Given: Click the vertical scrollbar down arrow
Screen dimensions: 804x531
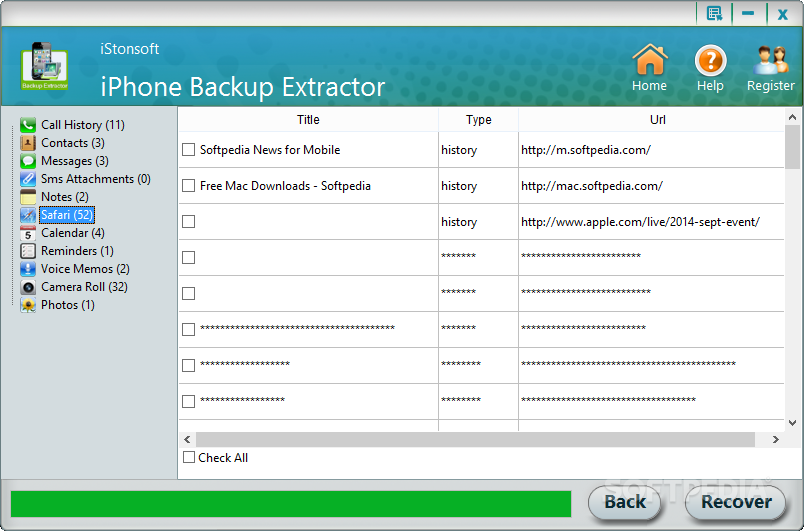Looking at the screenshot, I should pos(792,423).
